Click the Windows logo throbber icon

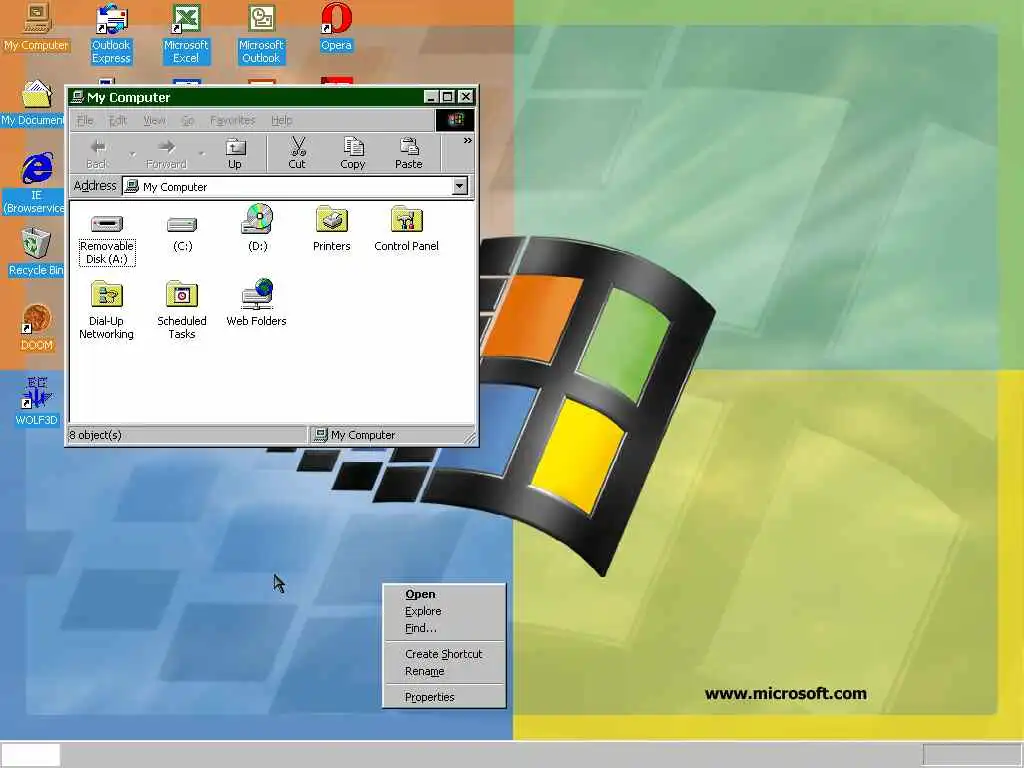pos(455,120)
